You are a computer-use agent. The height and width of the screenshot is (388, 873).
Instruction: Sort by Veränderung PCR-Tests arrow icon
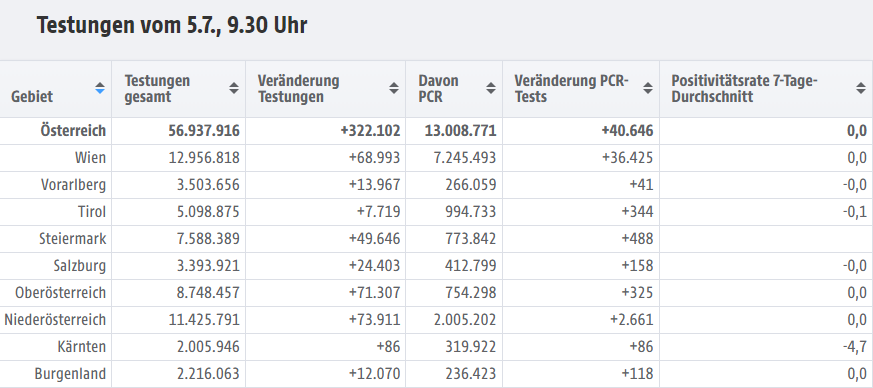648,89
